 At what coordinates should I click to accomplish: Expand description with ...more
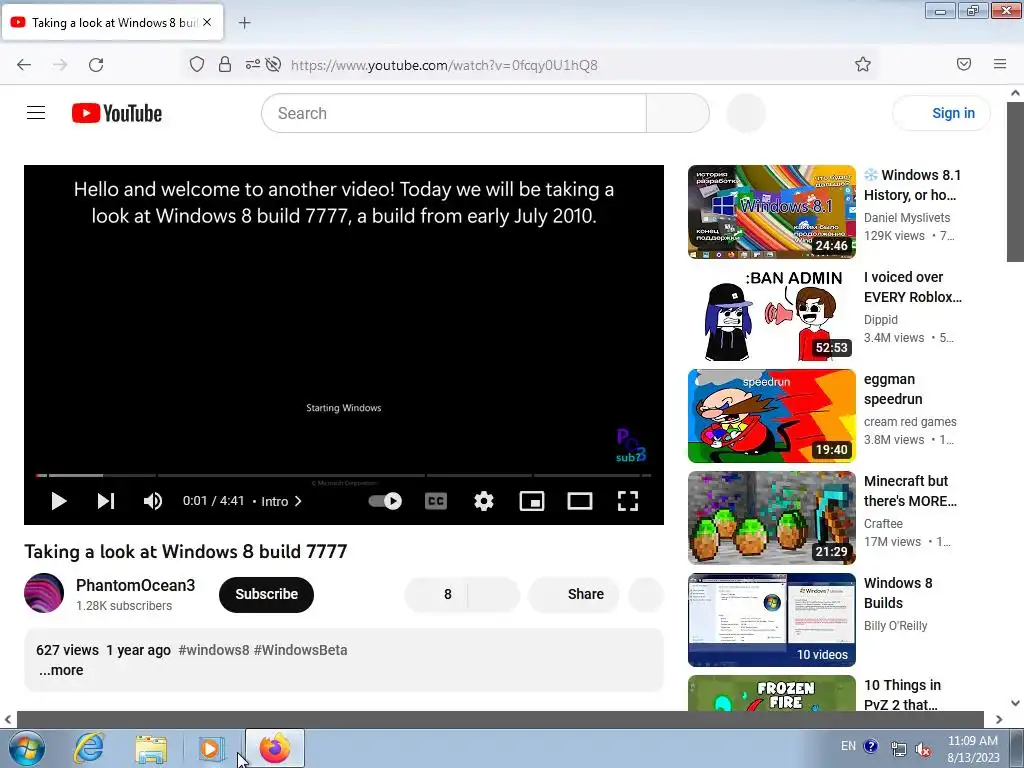[61, 670]
